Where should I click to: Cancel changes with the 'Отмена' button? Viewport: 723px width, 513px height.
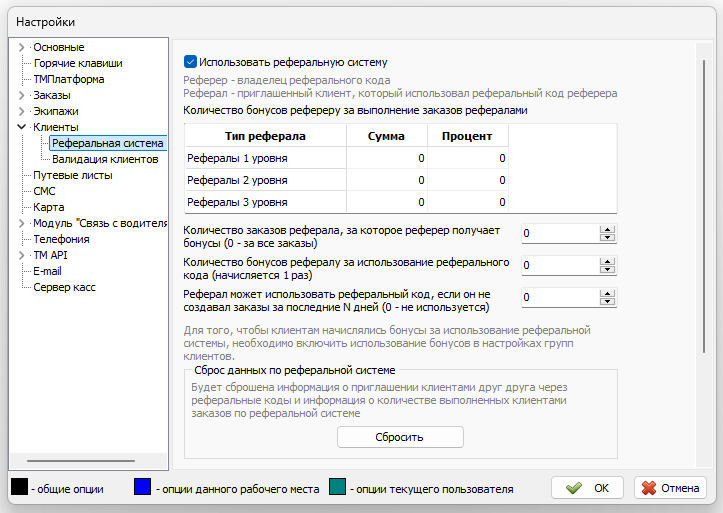(670, 489)
